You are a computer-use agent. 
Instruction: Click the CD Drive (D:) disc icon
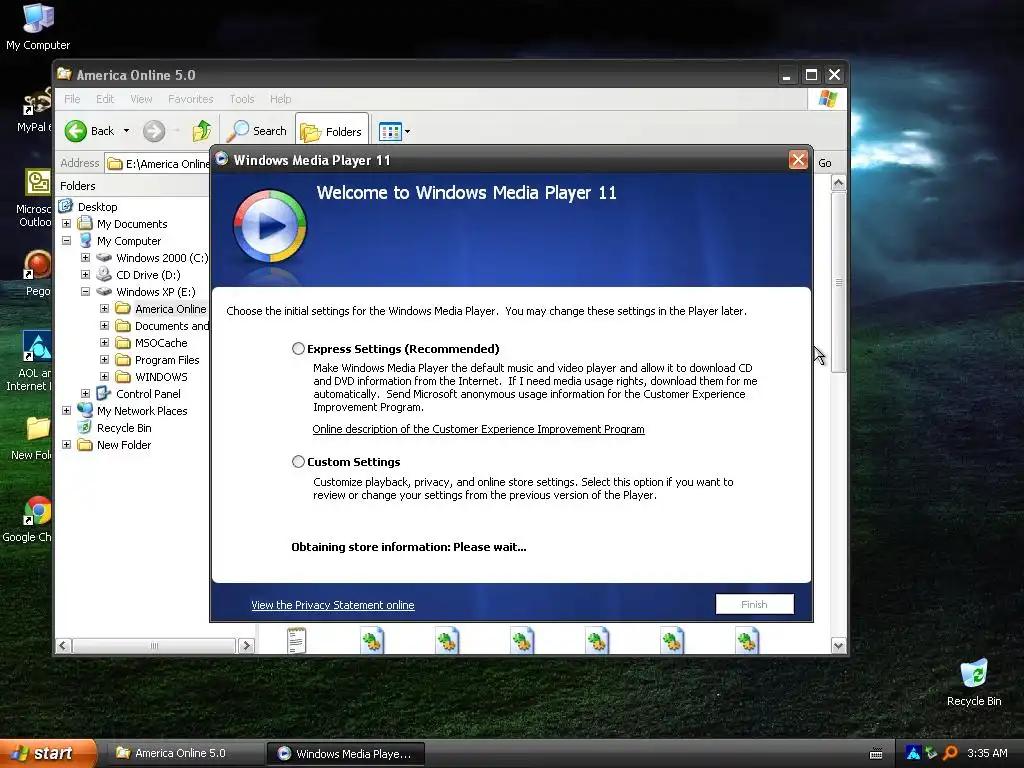pyautogui.click(x=104, y=274)
